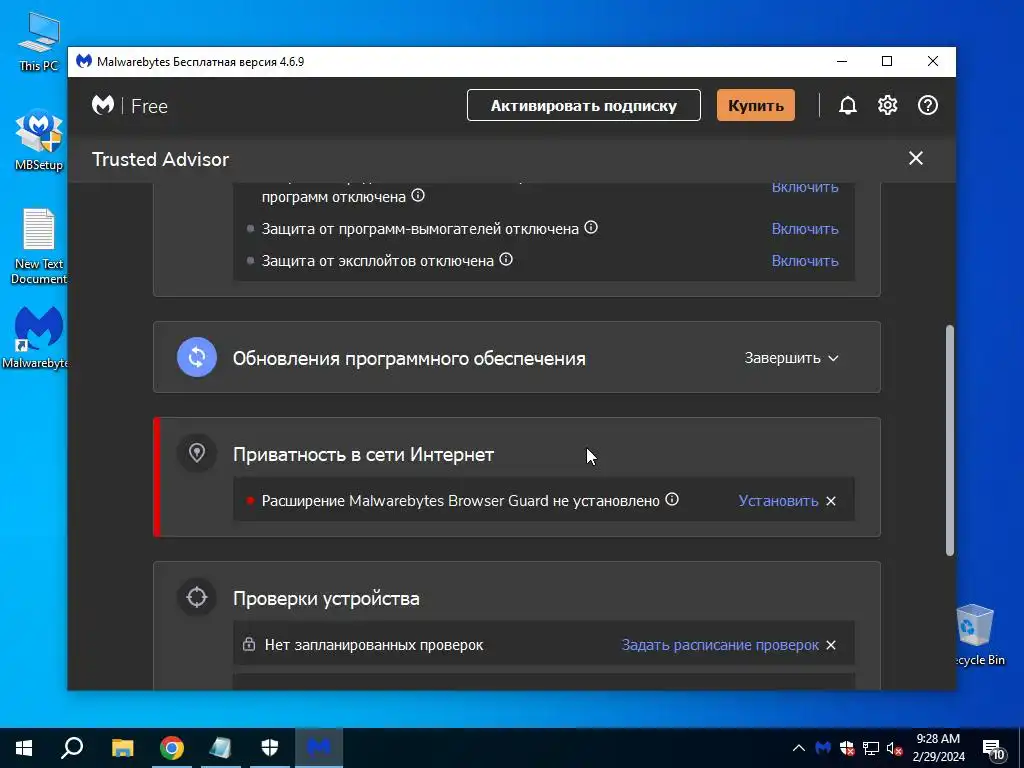Viewport: 1024px width, 768px height.
Task: Open the notebook app on taskbar
Action: [x=221, y=748]
